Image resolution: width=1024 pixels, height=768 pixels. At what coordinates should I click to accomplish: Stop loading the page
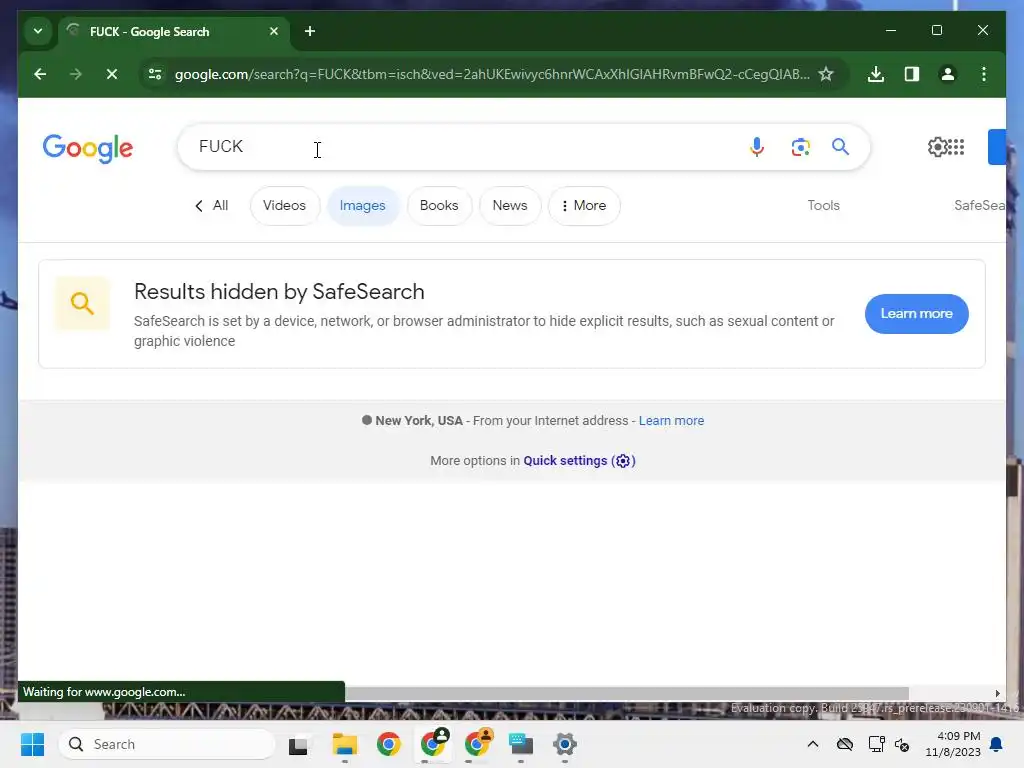point(112,74)
